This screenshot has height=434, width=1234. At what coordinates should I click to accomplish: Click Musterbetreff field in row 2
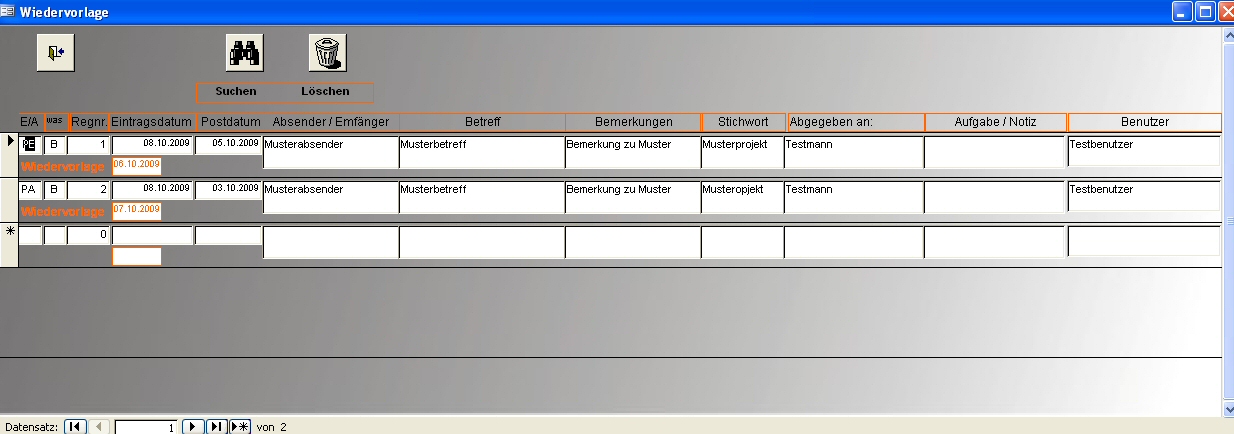(482, 197)
